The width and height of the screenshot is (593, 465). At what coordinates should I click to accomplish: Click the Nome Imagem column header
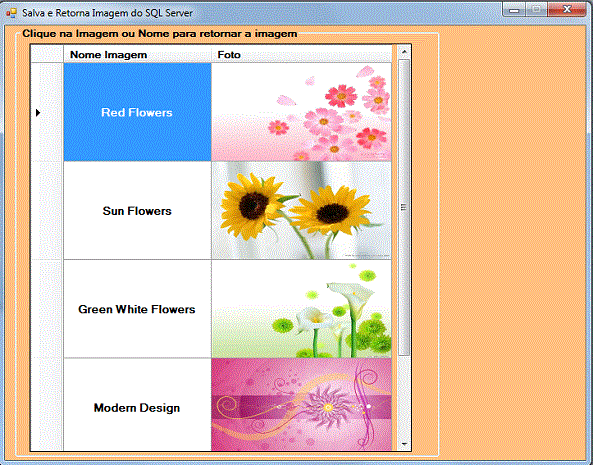[137, 54]
